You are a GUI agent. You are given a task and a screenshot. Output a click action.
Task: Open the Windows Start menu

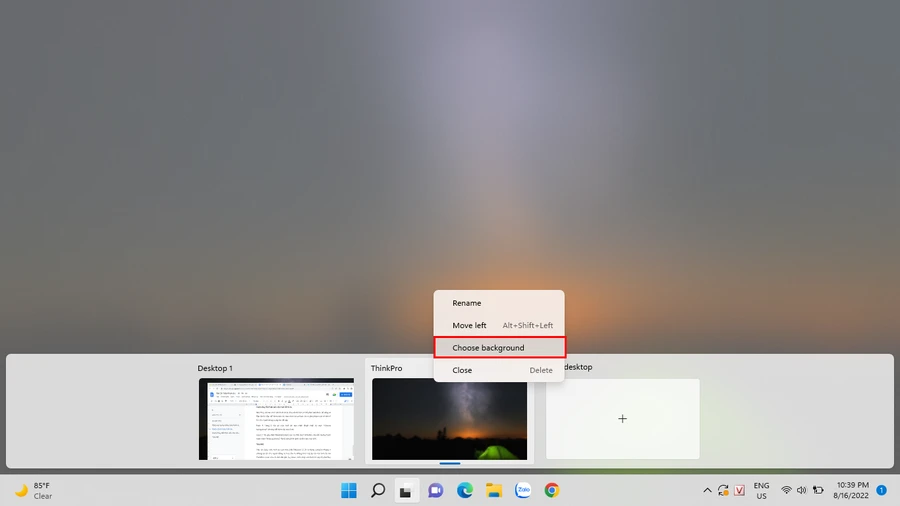[348, 491]
